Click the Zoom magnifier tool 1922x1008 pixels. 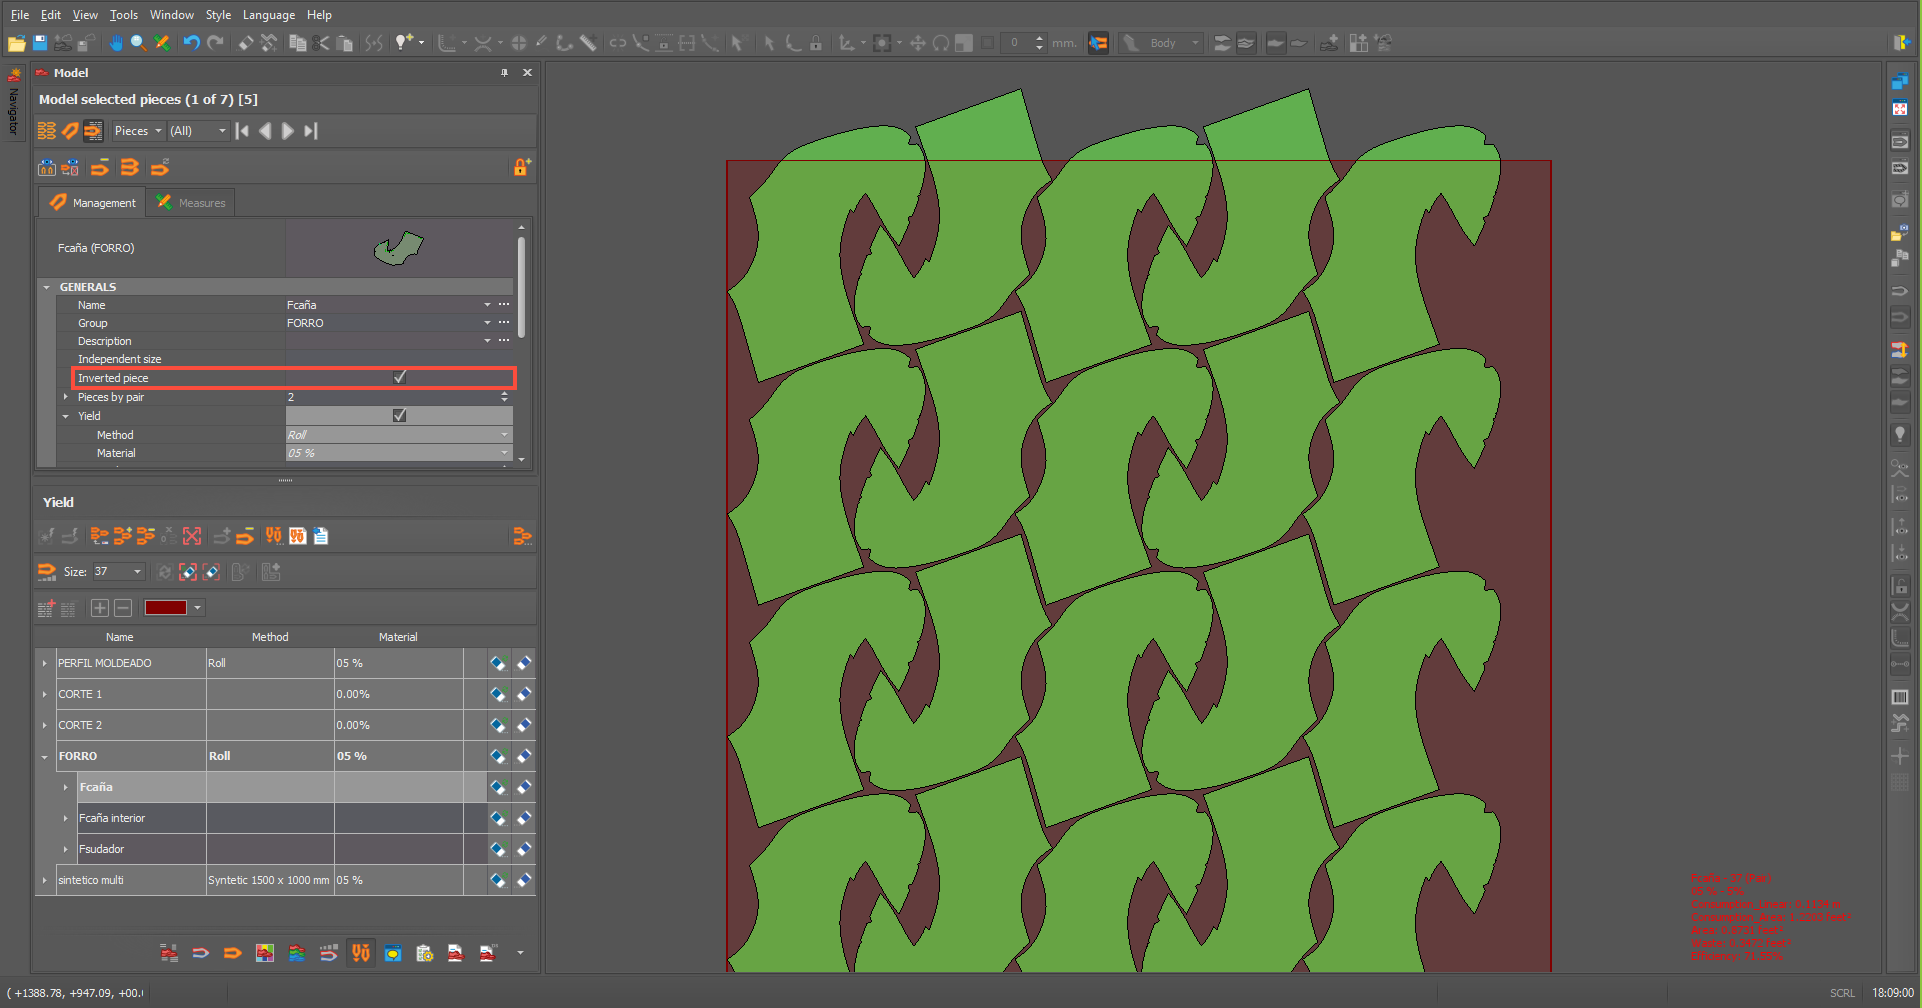pyautogui.click(x=138, y=43)
